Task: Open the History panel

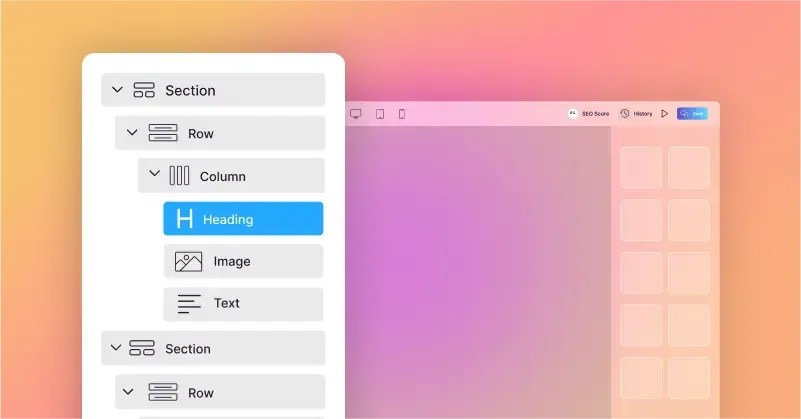Action: click(x=637, y=113)
